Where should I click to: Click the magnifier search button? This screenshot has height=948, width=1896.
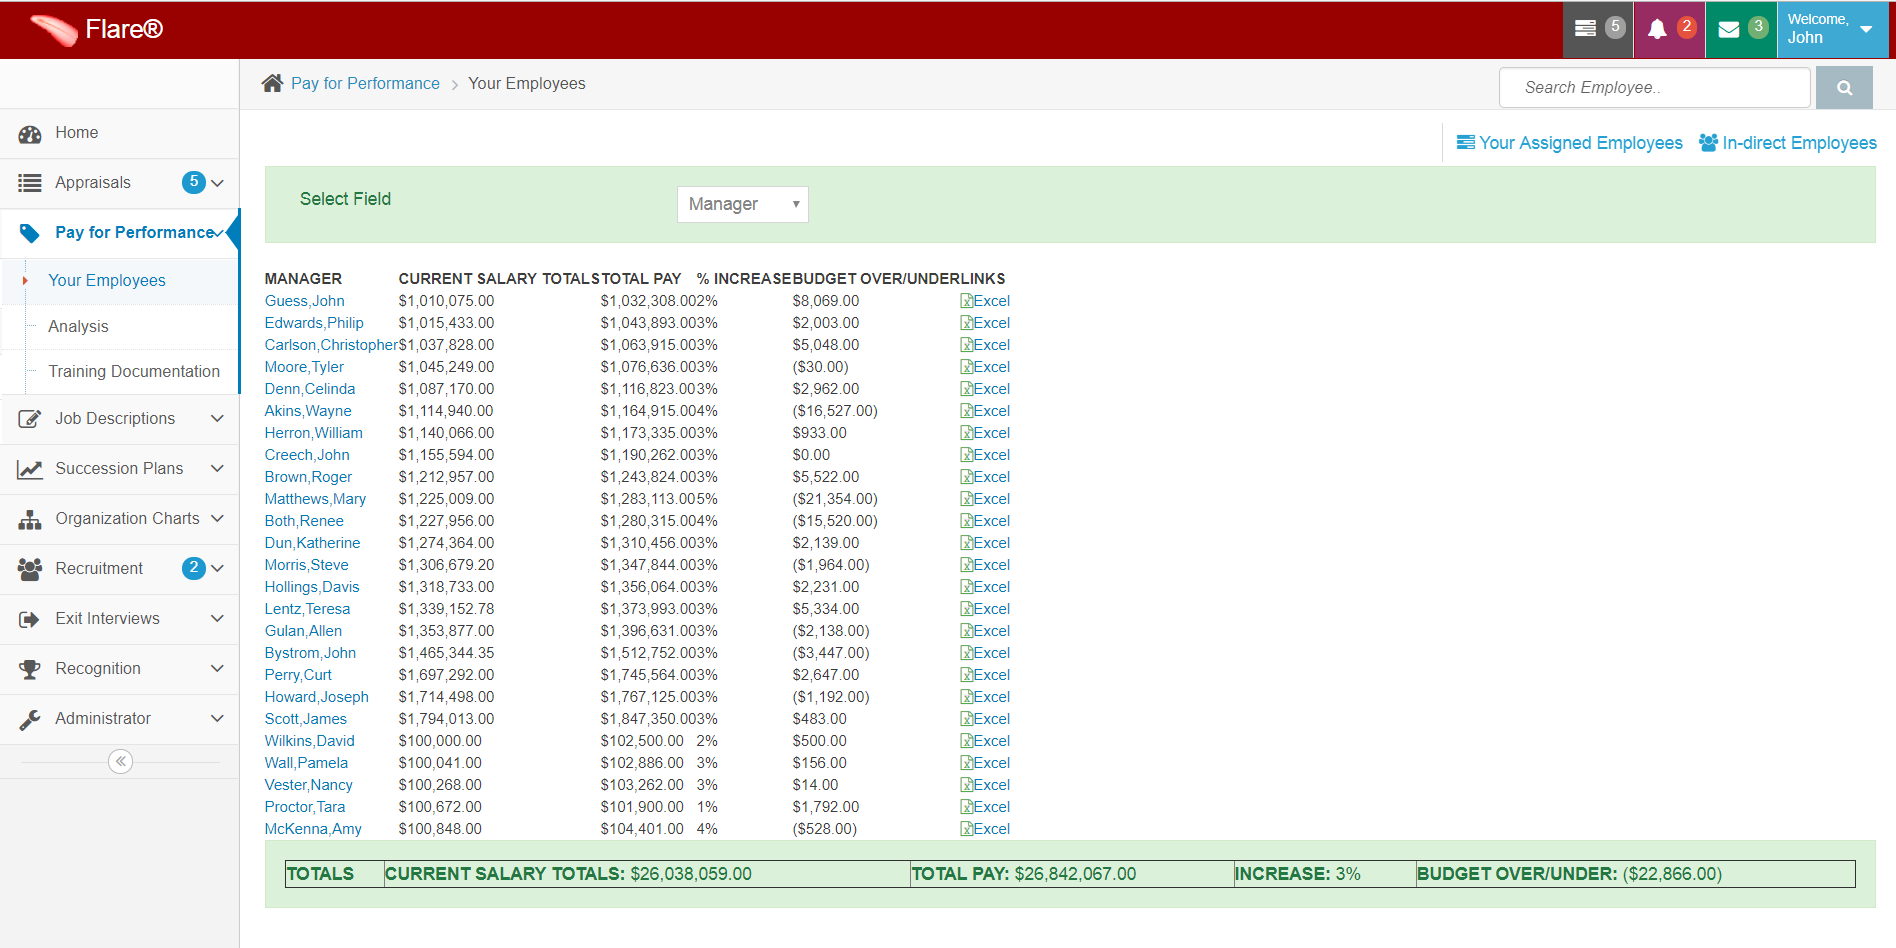(x=1844, y=88)
